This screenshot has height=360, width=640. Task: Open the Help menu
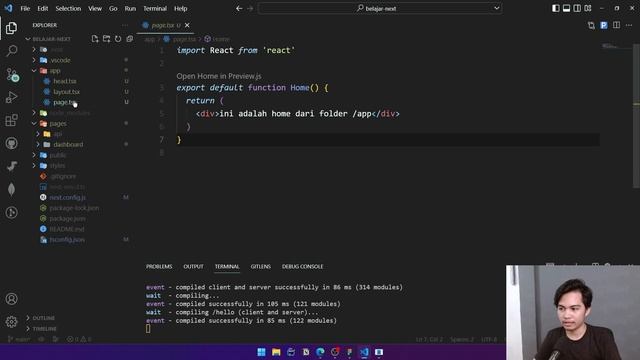180,8
